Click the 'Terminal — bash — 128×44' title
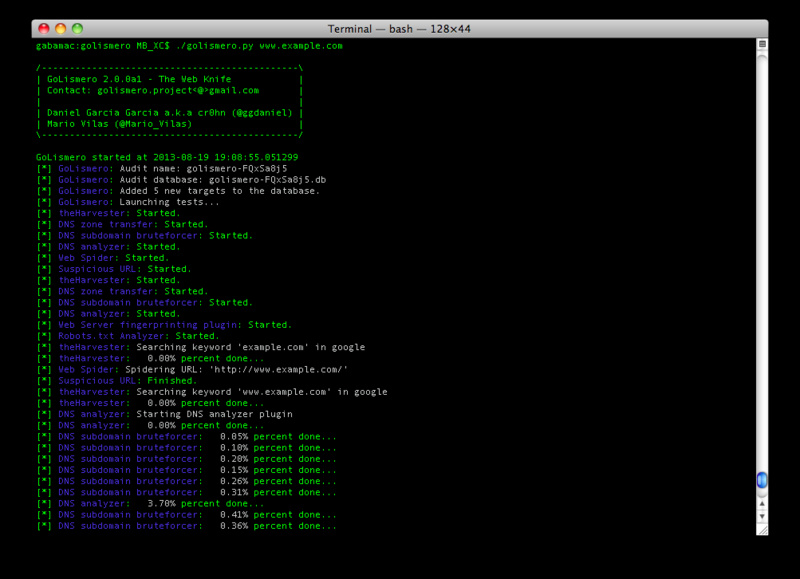Image resolution: width=800 pixels, height=579 pixels. [x=399, y=29]
